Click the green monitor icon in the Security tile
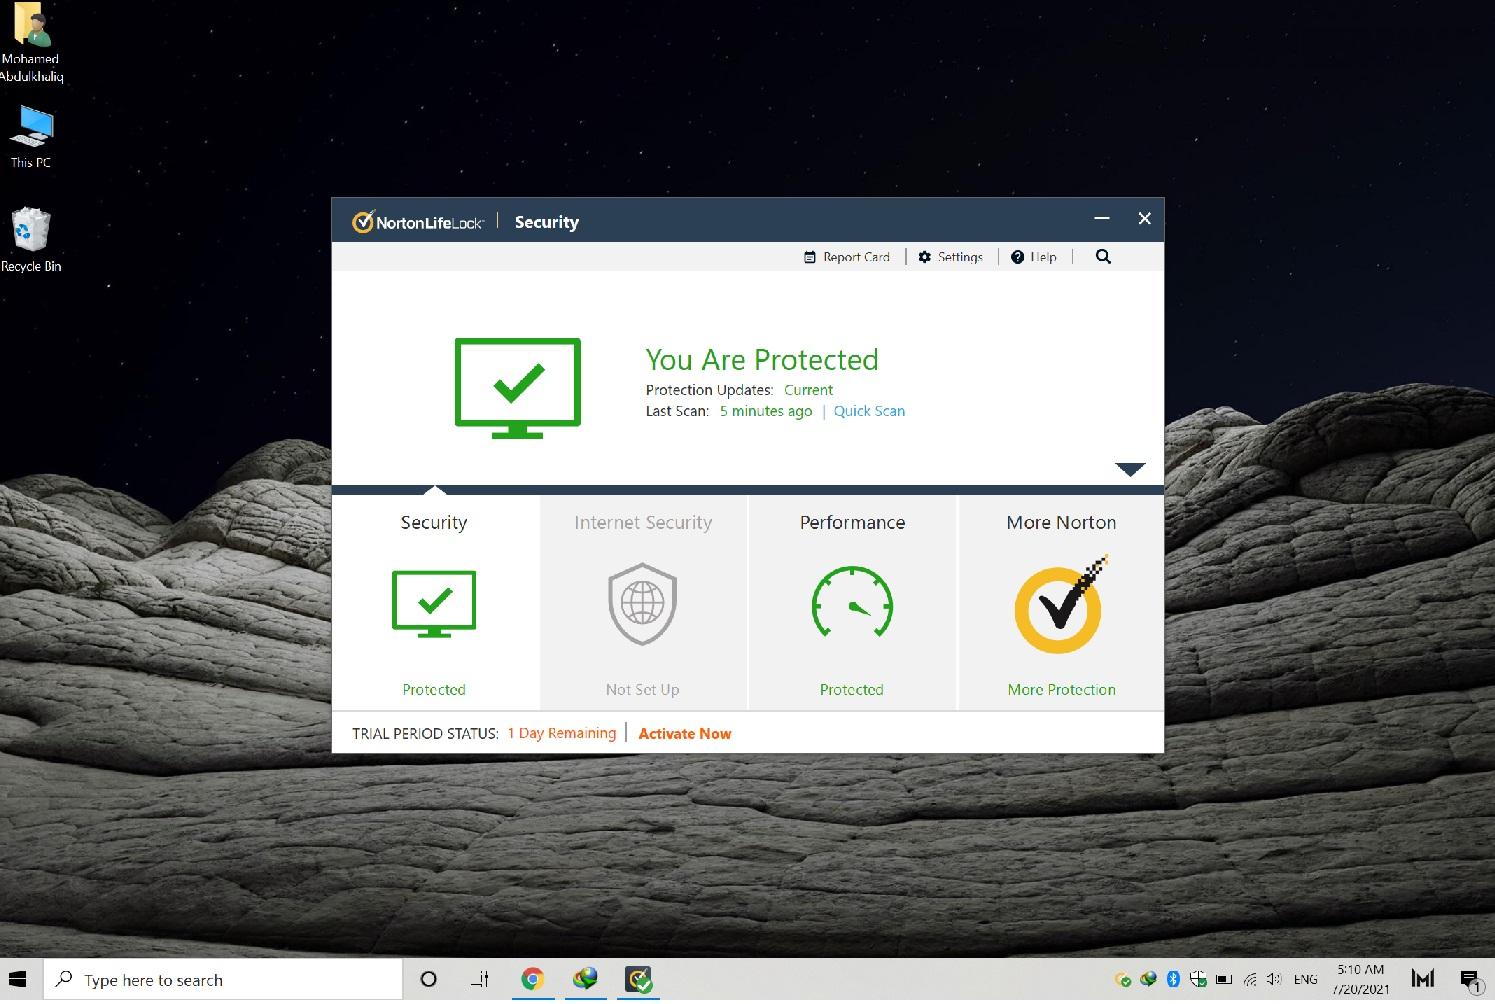Image resolution: width=1495 pixels, height=1004 pixels. click(x=434, y=604)
